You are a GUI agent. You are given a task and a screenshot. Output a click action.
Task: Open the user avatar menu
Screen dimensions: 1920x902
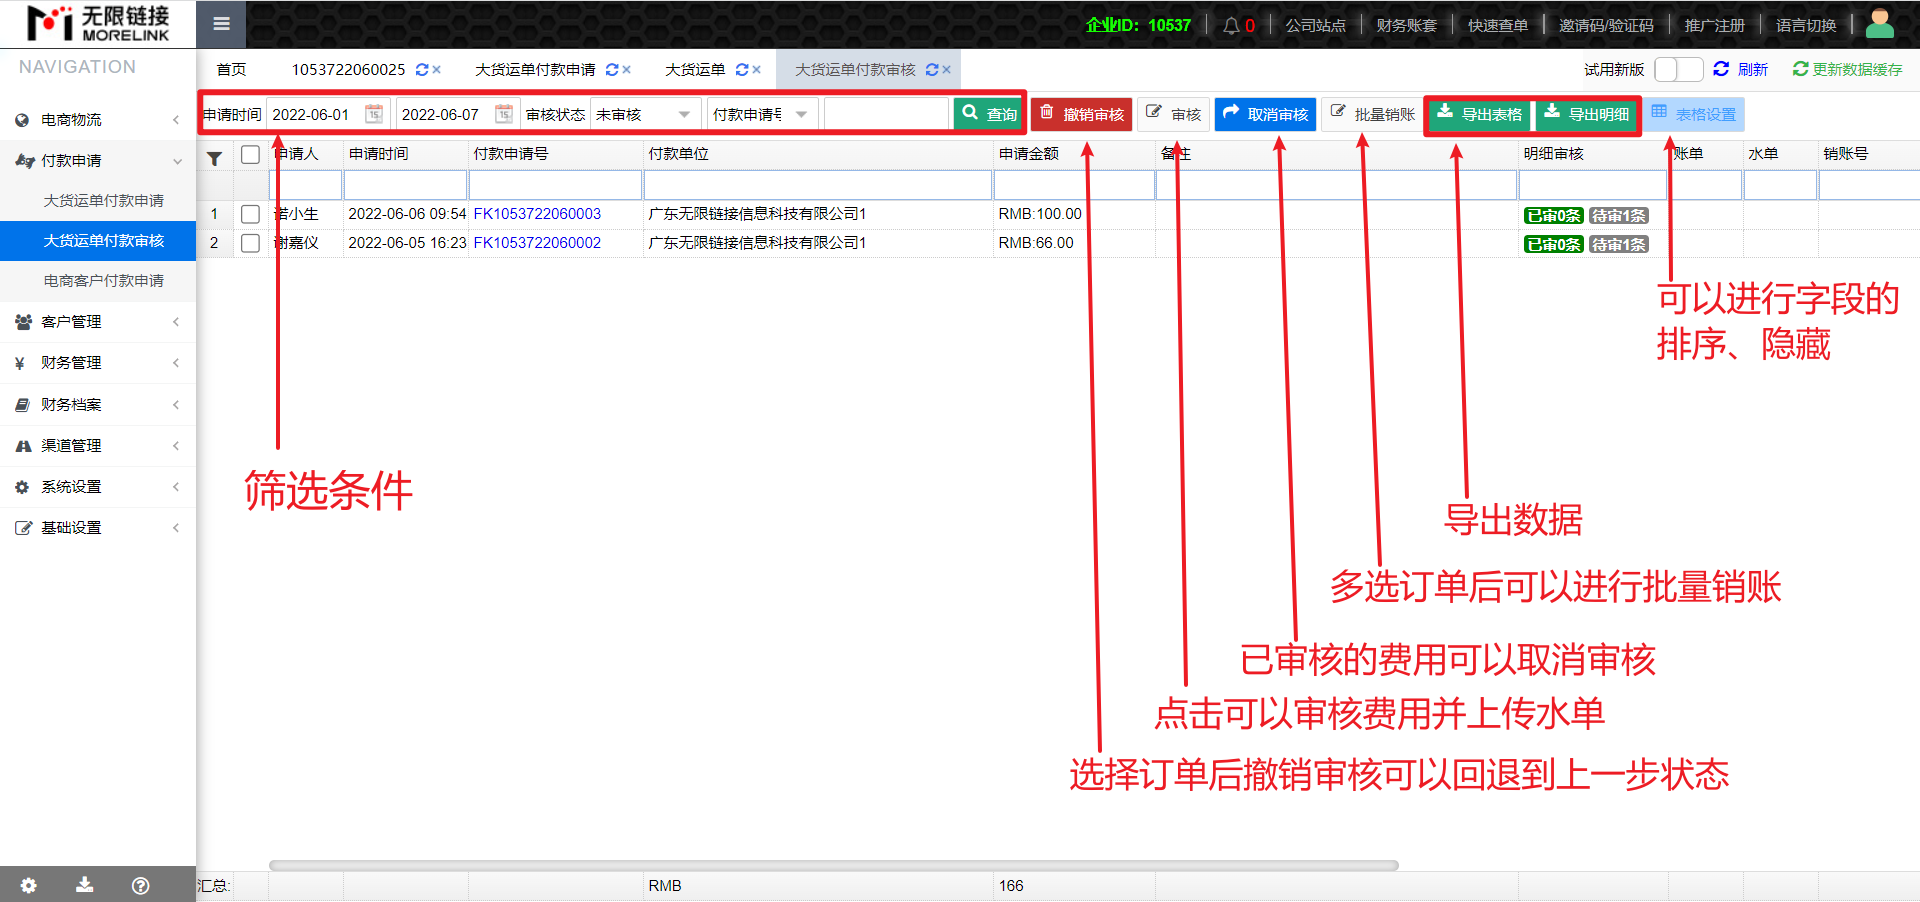coord(1880,24)
